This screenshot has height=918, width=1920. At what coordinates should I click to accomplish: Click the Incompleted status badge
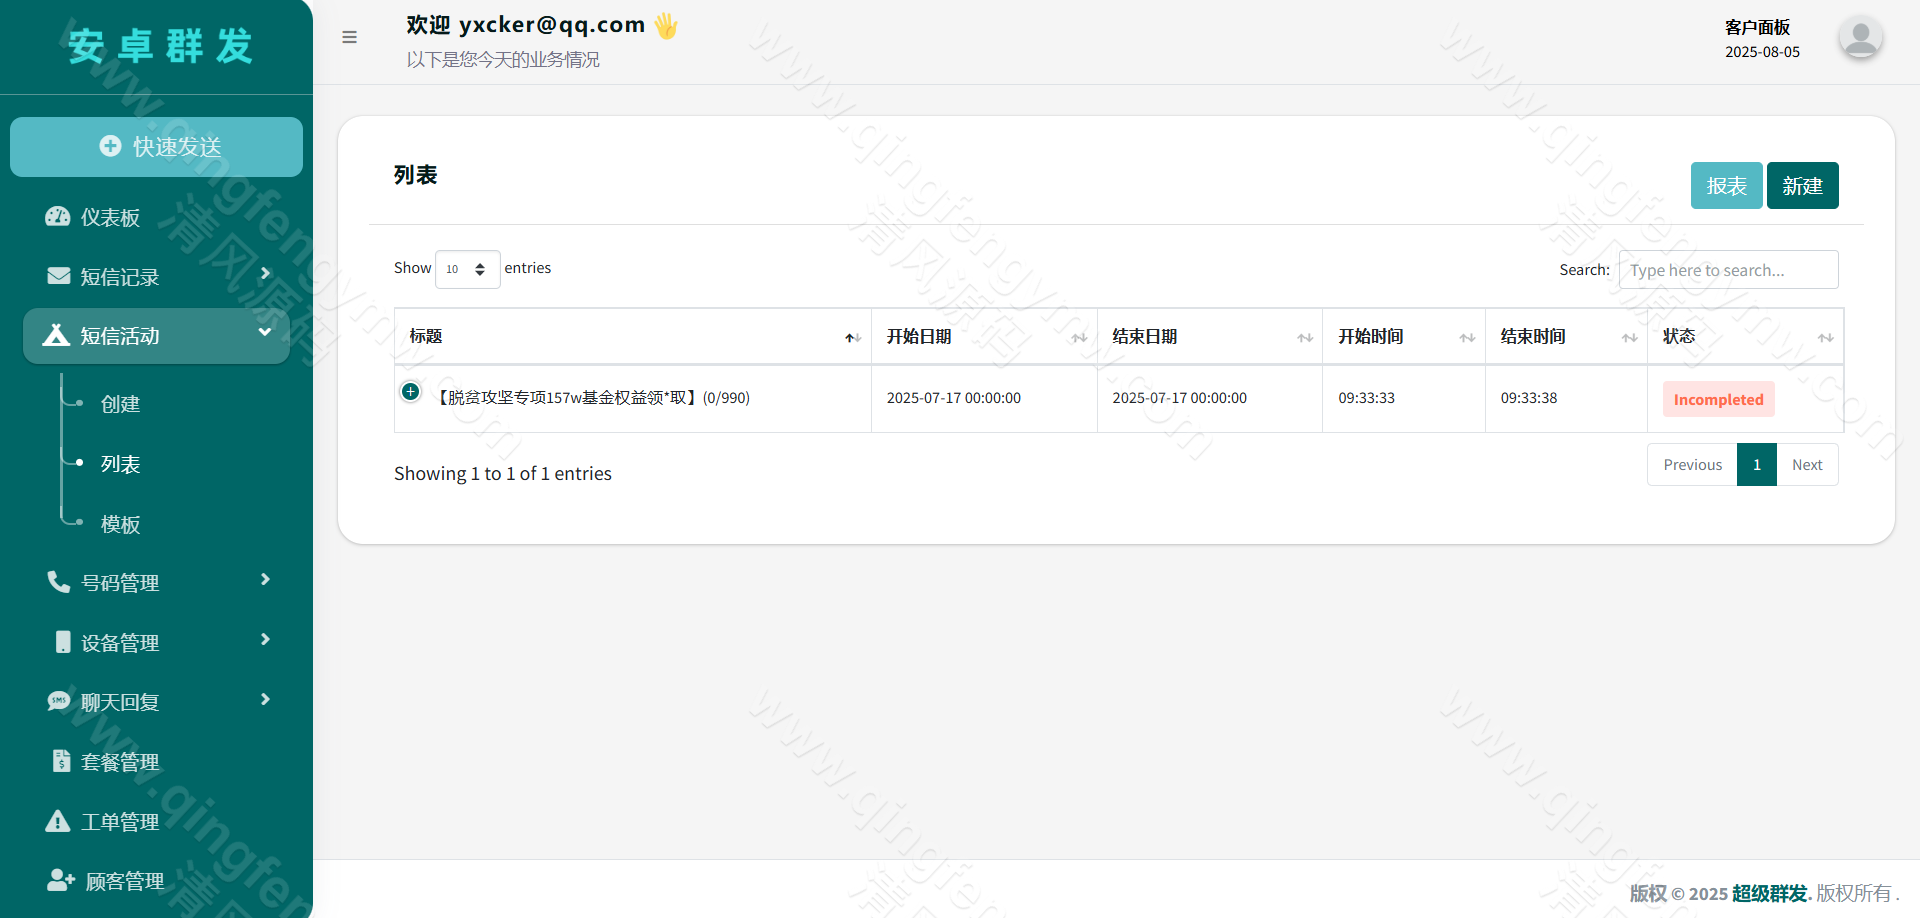tap(1718, 399)
